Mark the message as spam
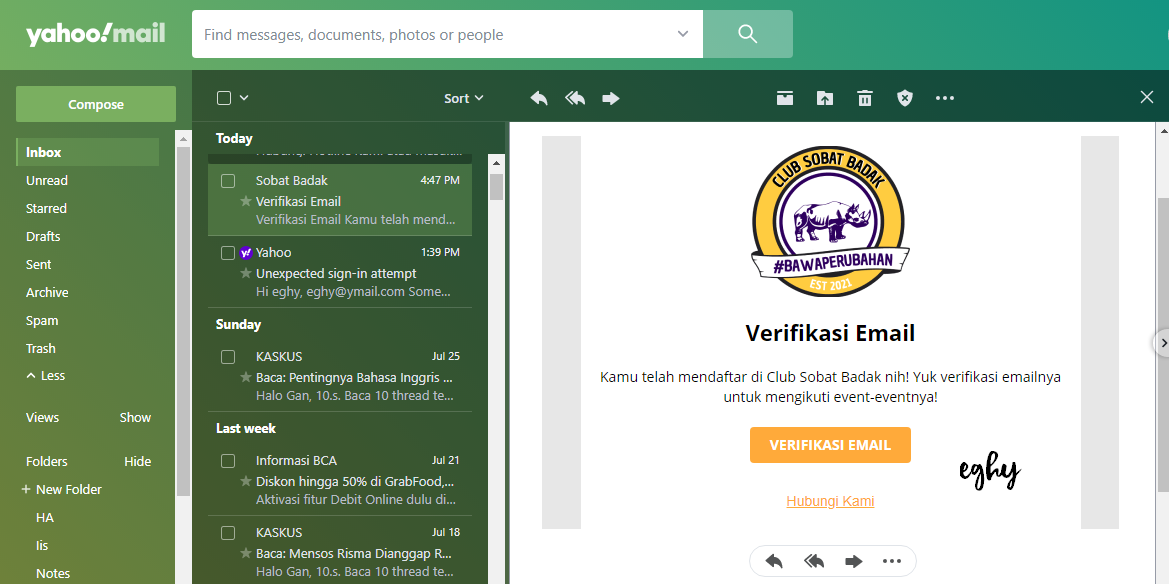The image size is (1169, 584). [x=904, y=98]
